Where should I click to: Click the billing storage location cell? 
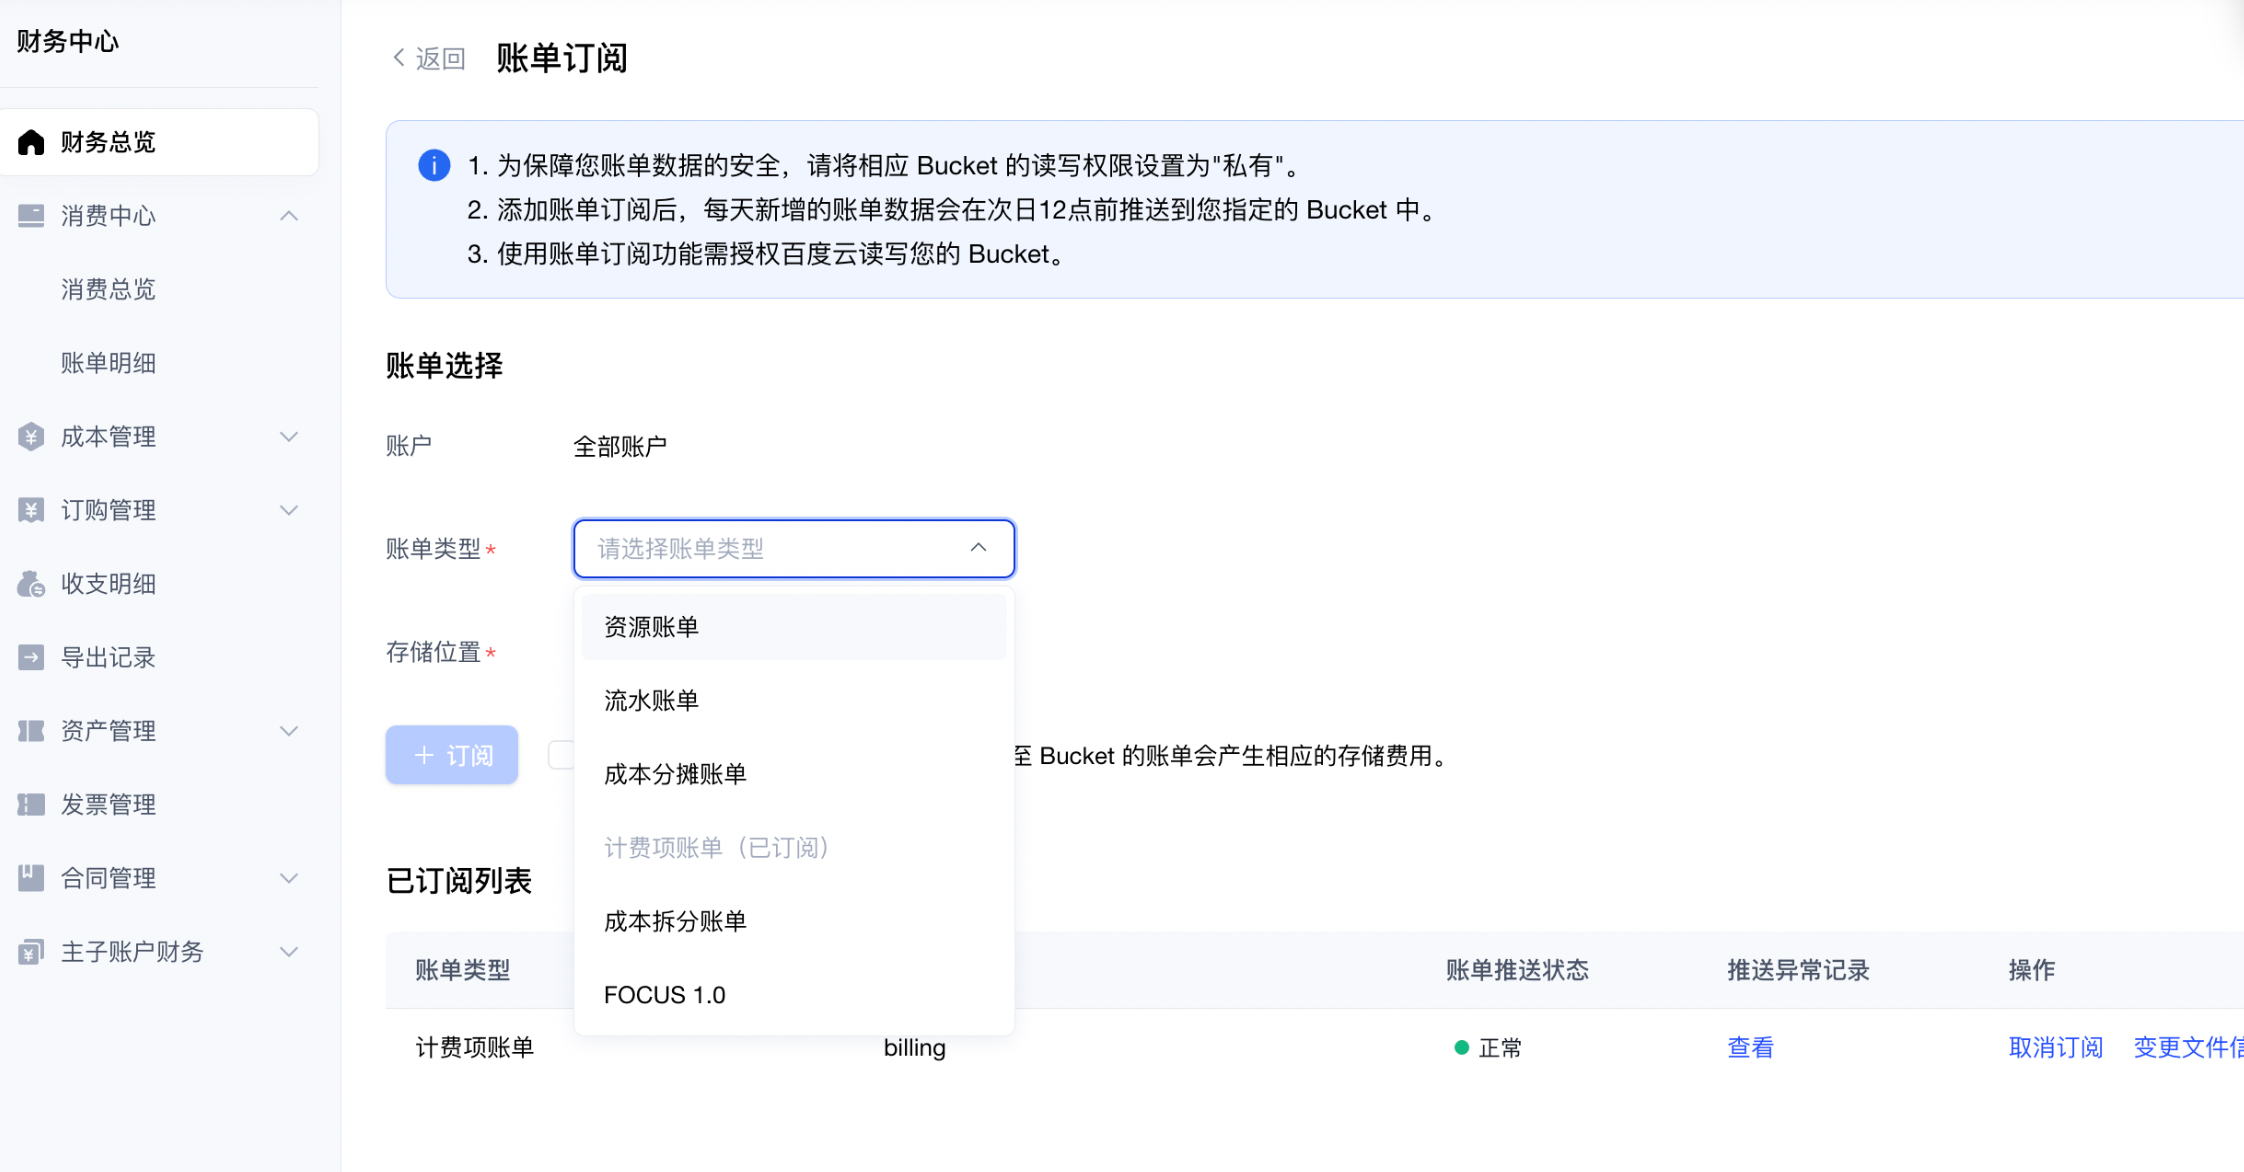[x=914, y=1048]
